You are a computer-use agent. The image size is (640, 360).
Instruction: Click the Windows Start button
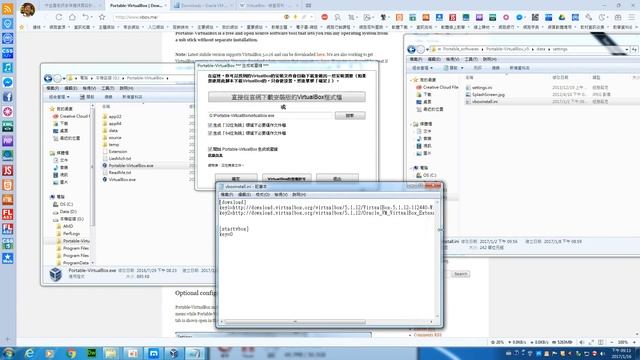[8, 353]
